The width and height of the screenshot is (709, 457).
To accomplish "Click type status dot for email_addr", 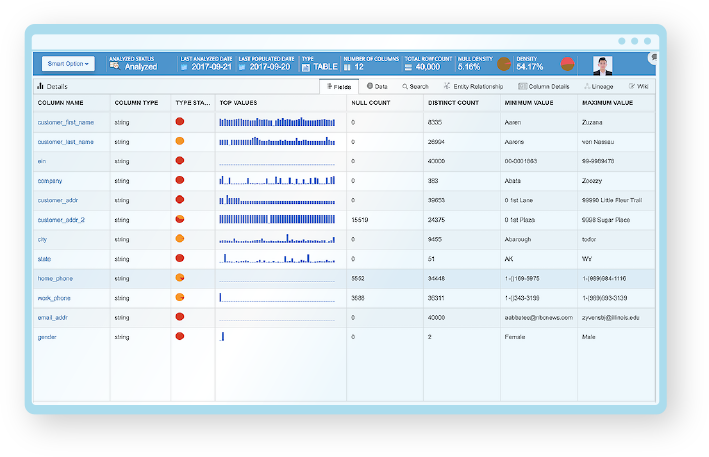I will pyautogui.click(x=180, y=316).
